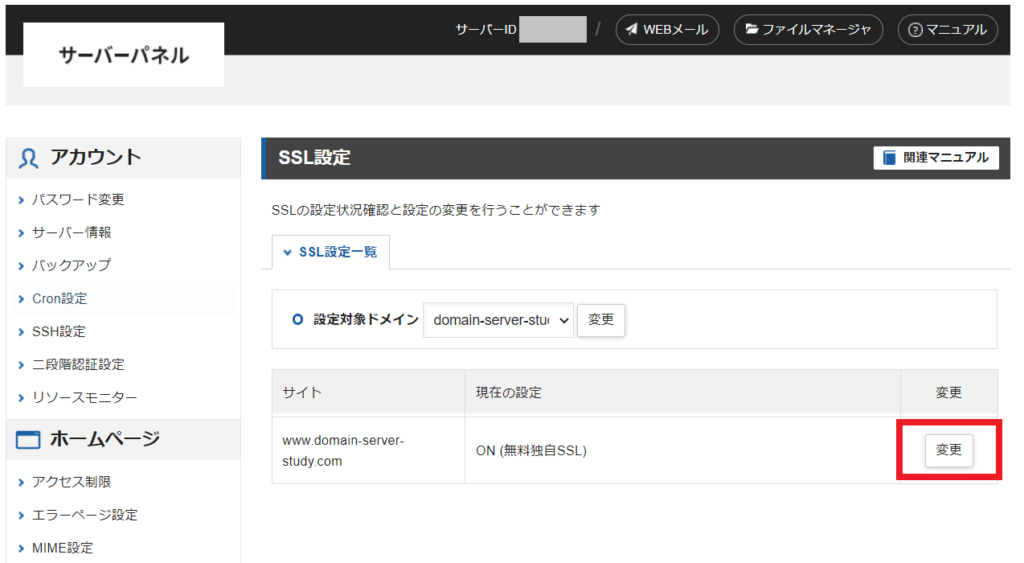Open サーバー情報 in the sidebar
Viewport: 1024px width, 563px height.
(72, 233)
